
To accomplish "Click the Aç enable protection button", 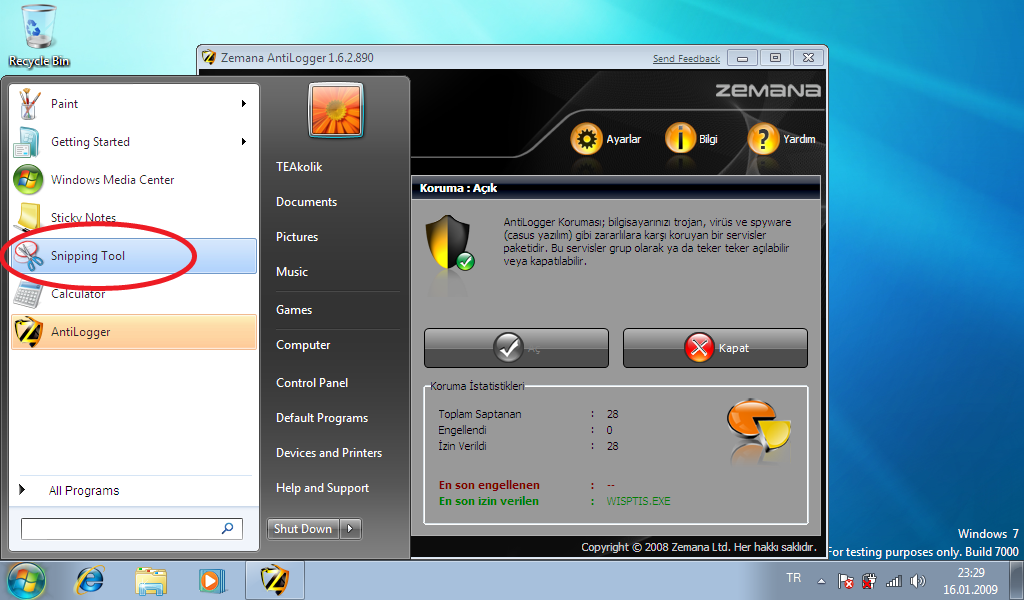I will point(516,348).
